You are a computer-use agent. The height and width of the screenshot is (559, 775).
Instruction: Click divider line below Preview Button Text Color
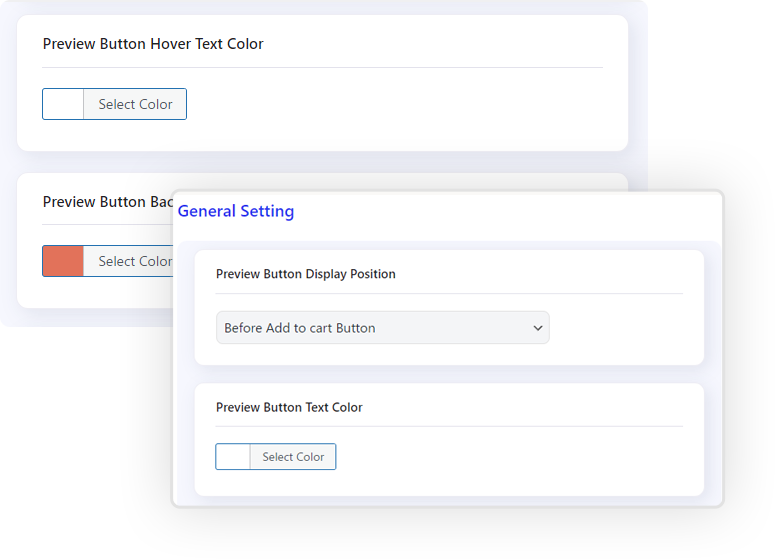point(449,426)
